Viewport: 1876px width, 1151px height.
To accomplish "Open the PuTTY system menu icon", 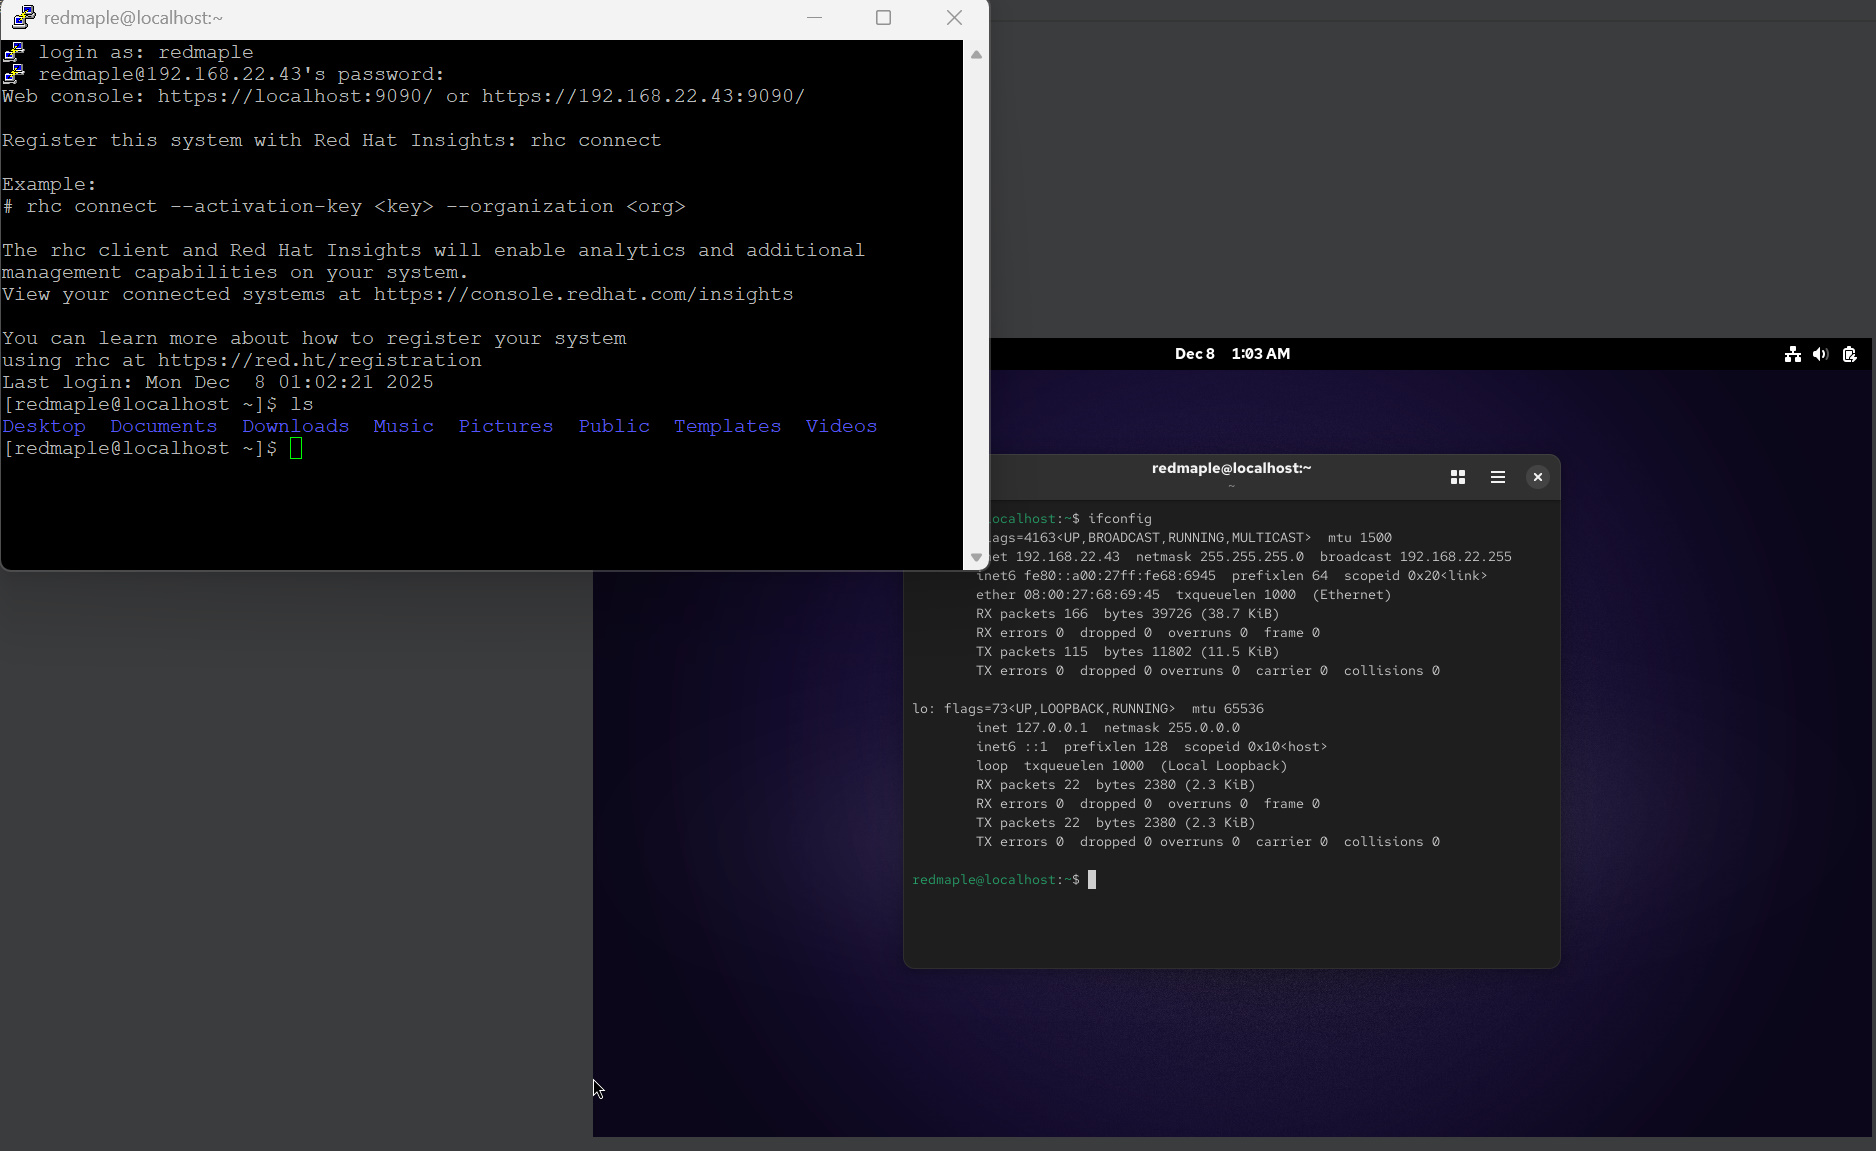I will tap(23, 18).
